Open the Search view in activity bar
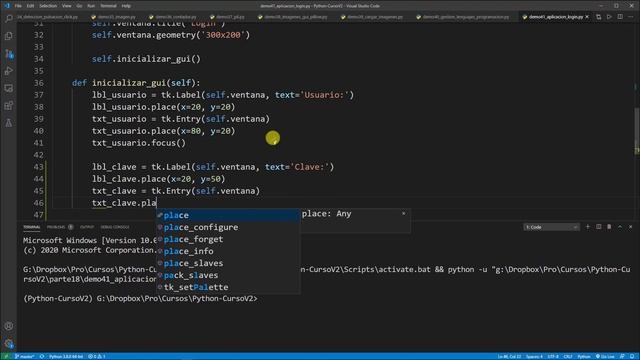 pyautogui.click(x=9, y=18)
